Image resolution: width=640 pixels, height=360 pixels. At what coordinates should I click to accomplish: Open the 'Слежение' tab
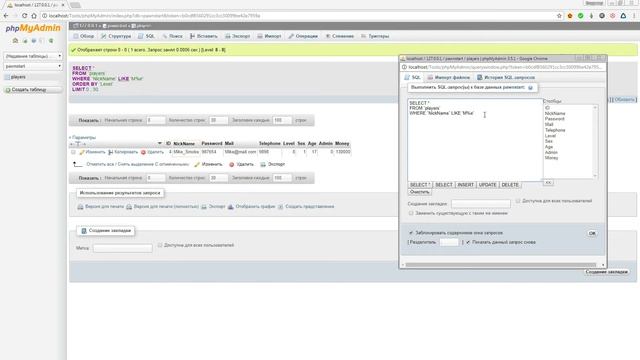click(x=340, y=36)
